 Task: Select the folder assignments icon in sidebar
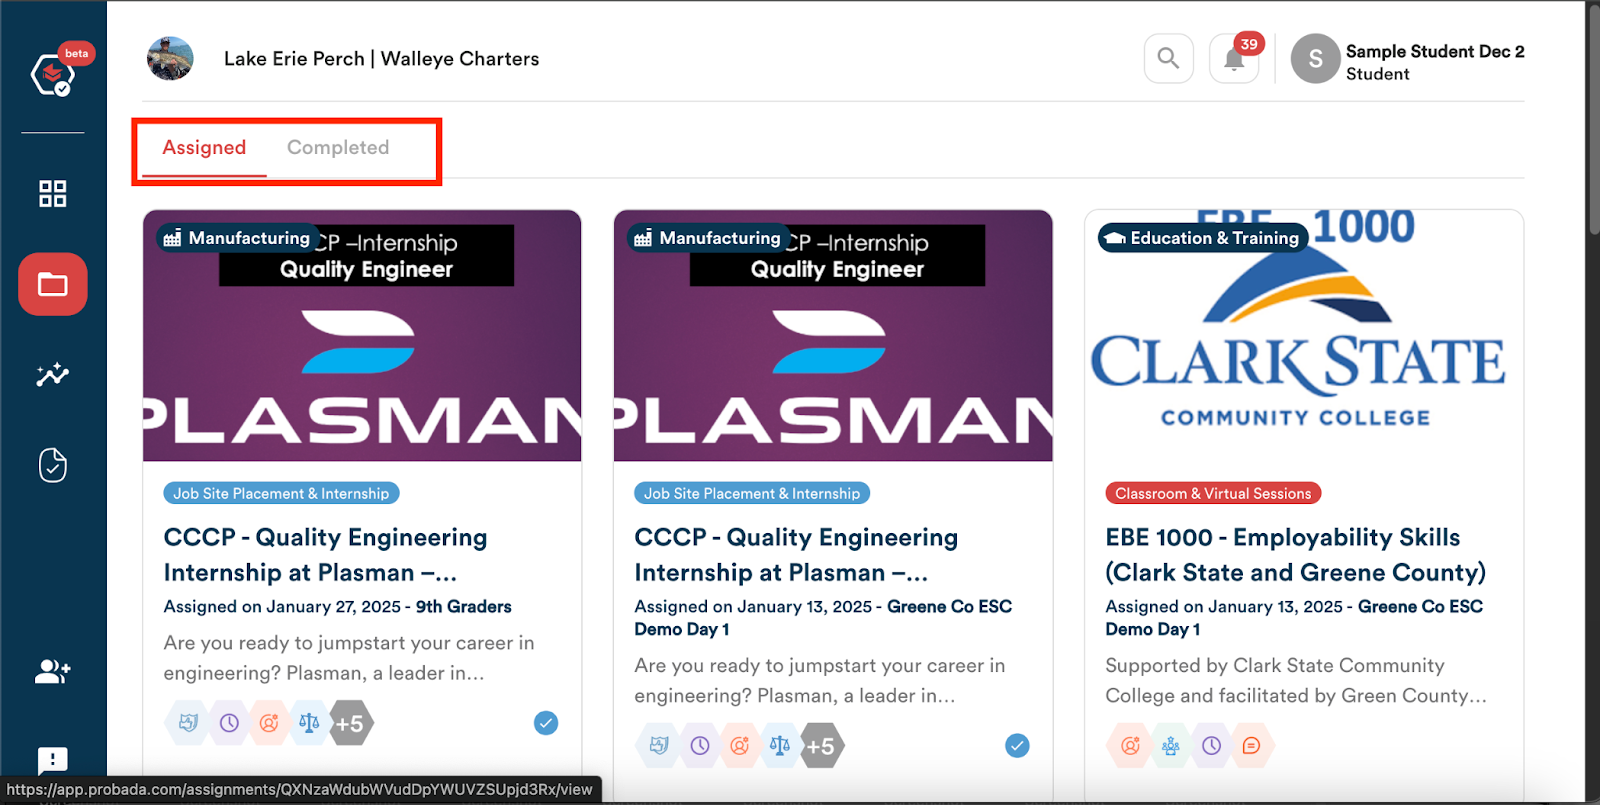tap(53, 284)
